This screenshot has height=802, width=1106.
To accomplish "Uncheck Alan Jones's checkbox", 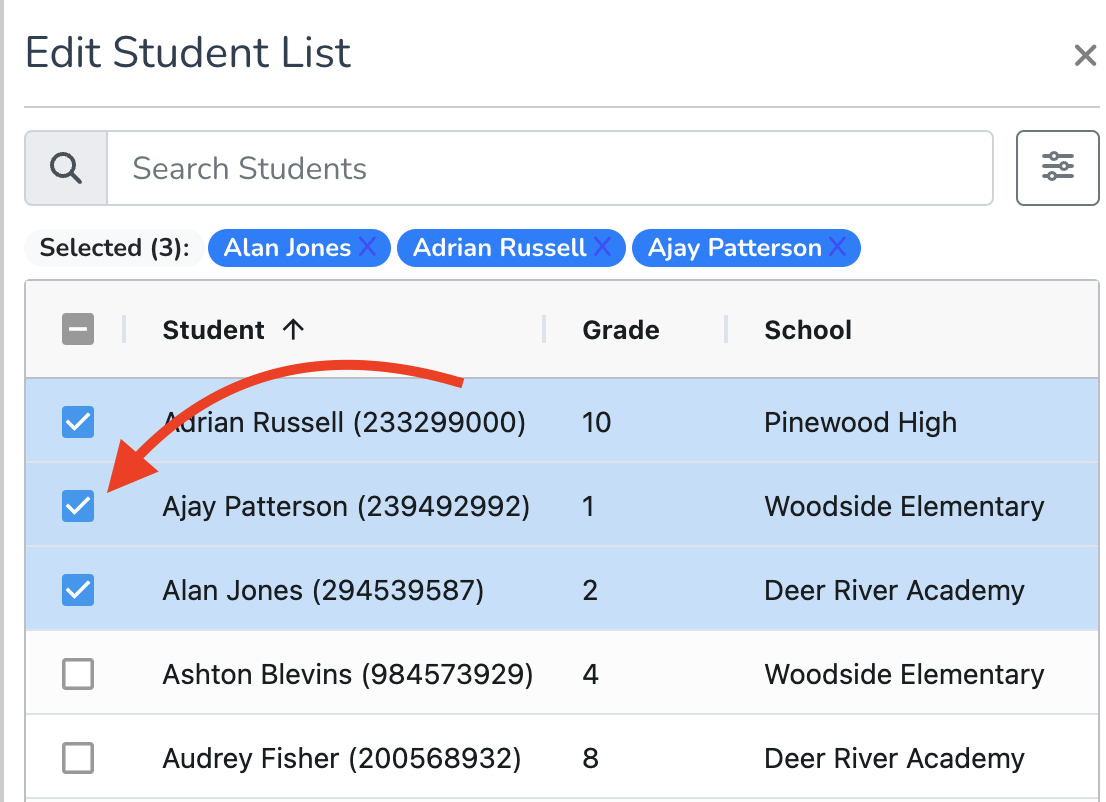I will 78,590.
